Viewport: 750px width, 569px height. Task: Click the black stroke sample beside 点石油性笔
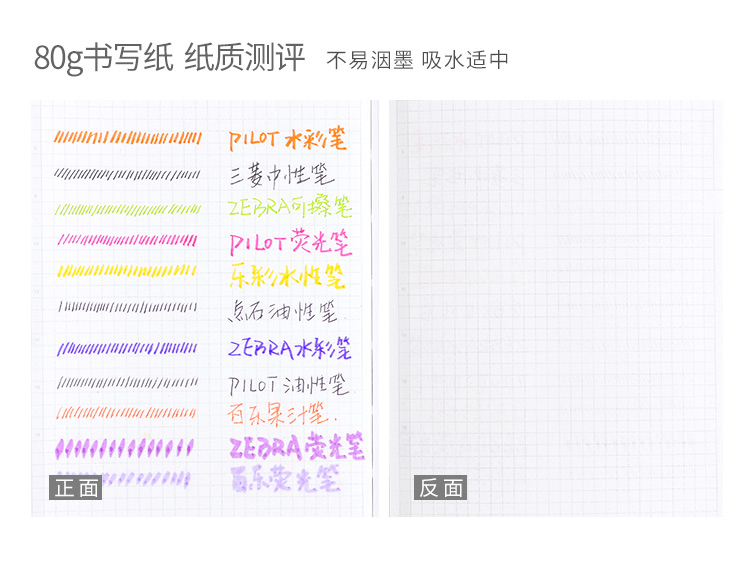(x=128, y=306)
